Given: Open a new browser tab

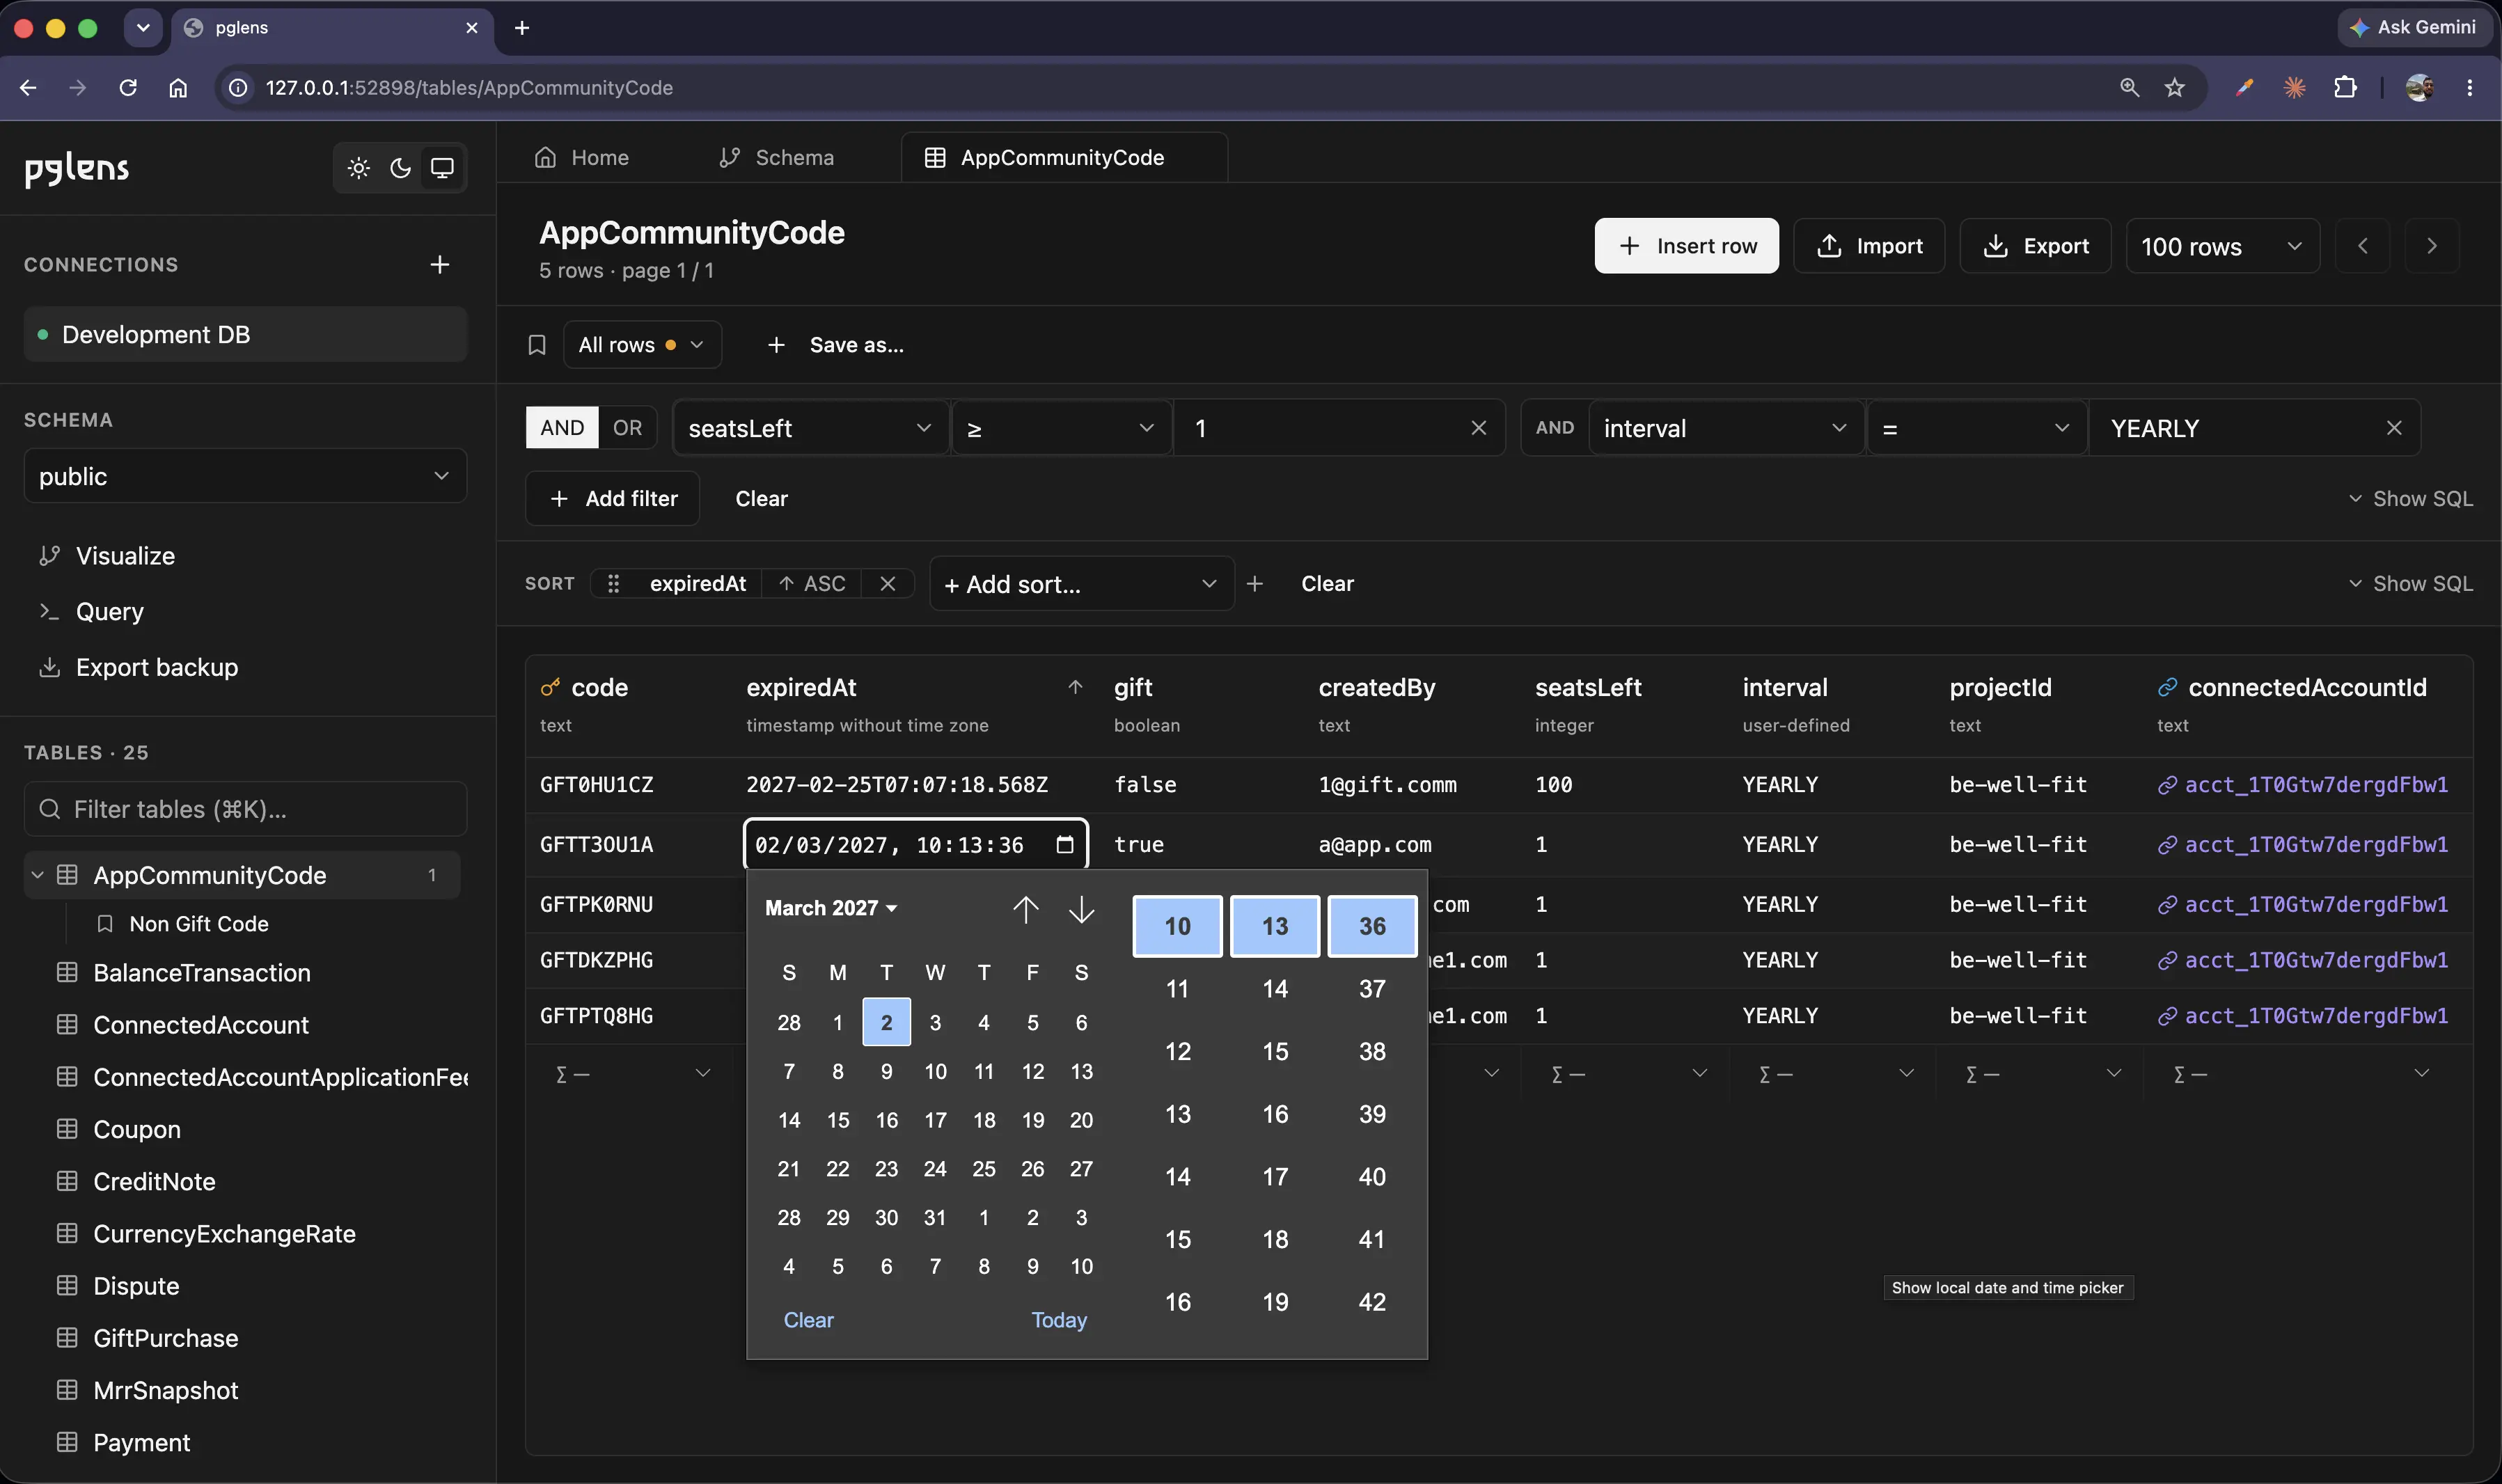Looking at the screenshot, I should 521,28.
